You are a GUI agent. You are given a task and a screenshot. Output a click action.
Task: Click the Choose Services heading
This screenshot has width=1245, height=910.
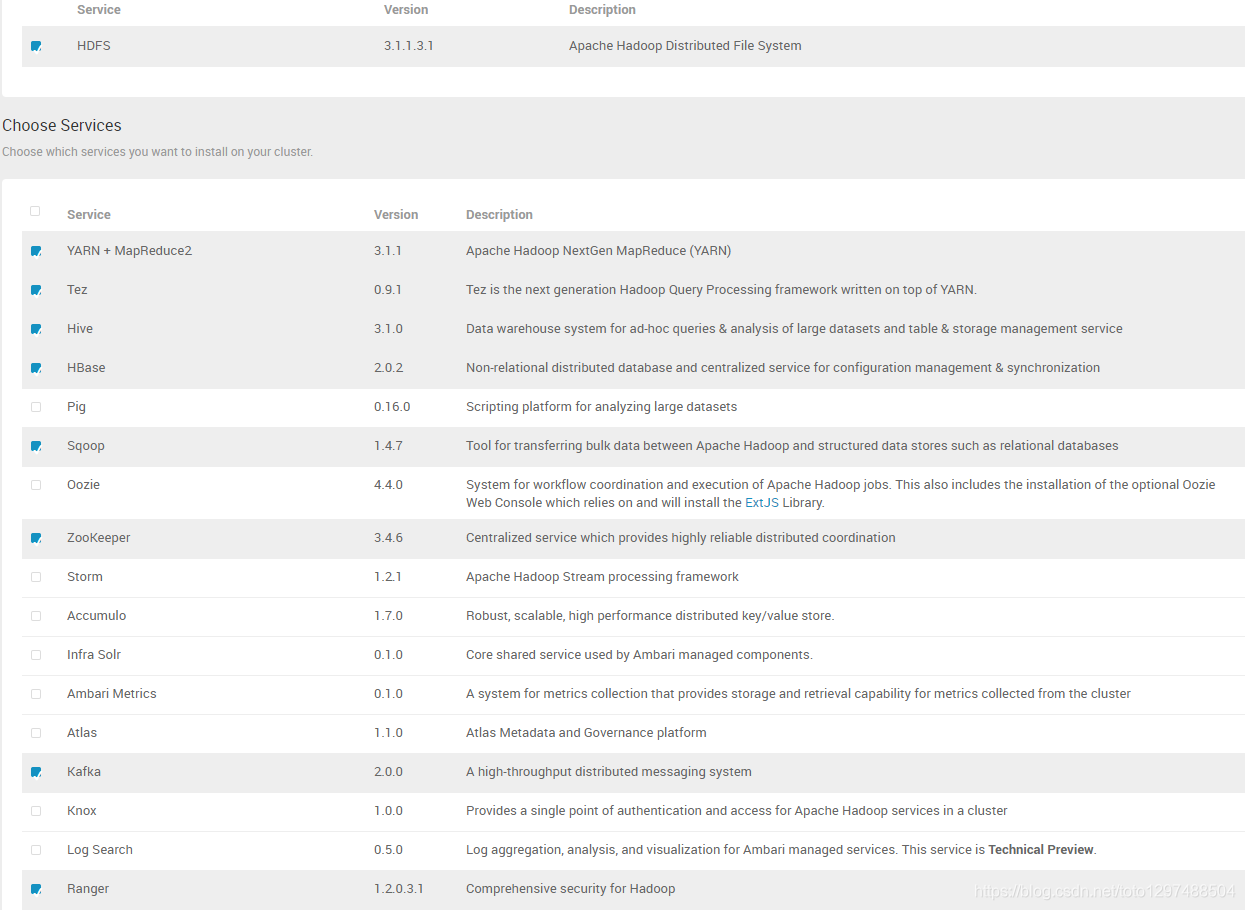point(62,126)
